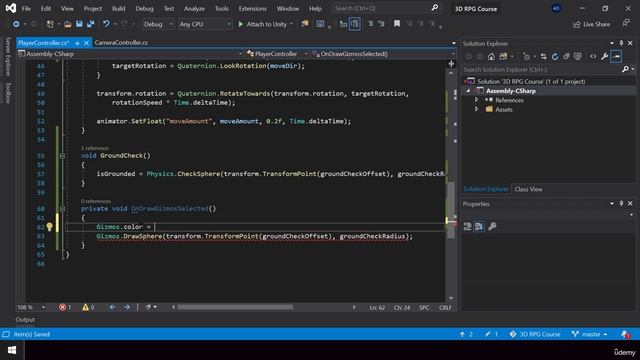Open the Analyze menu
This screenshot has width=640, height=360.
point(194,9)
